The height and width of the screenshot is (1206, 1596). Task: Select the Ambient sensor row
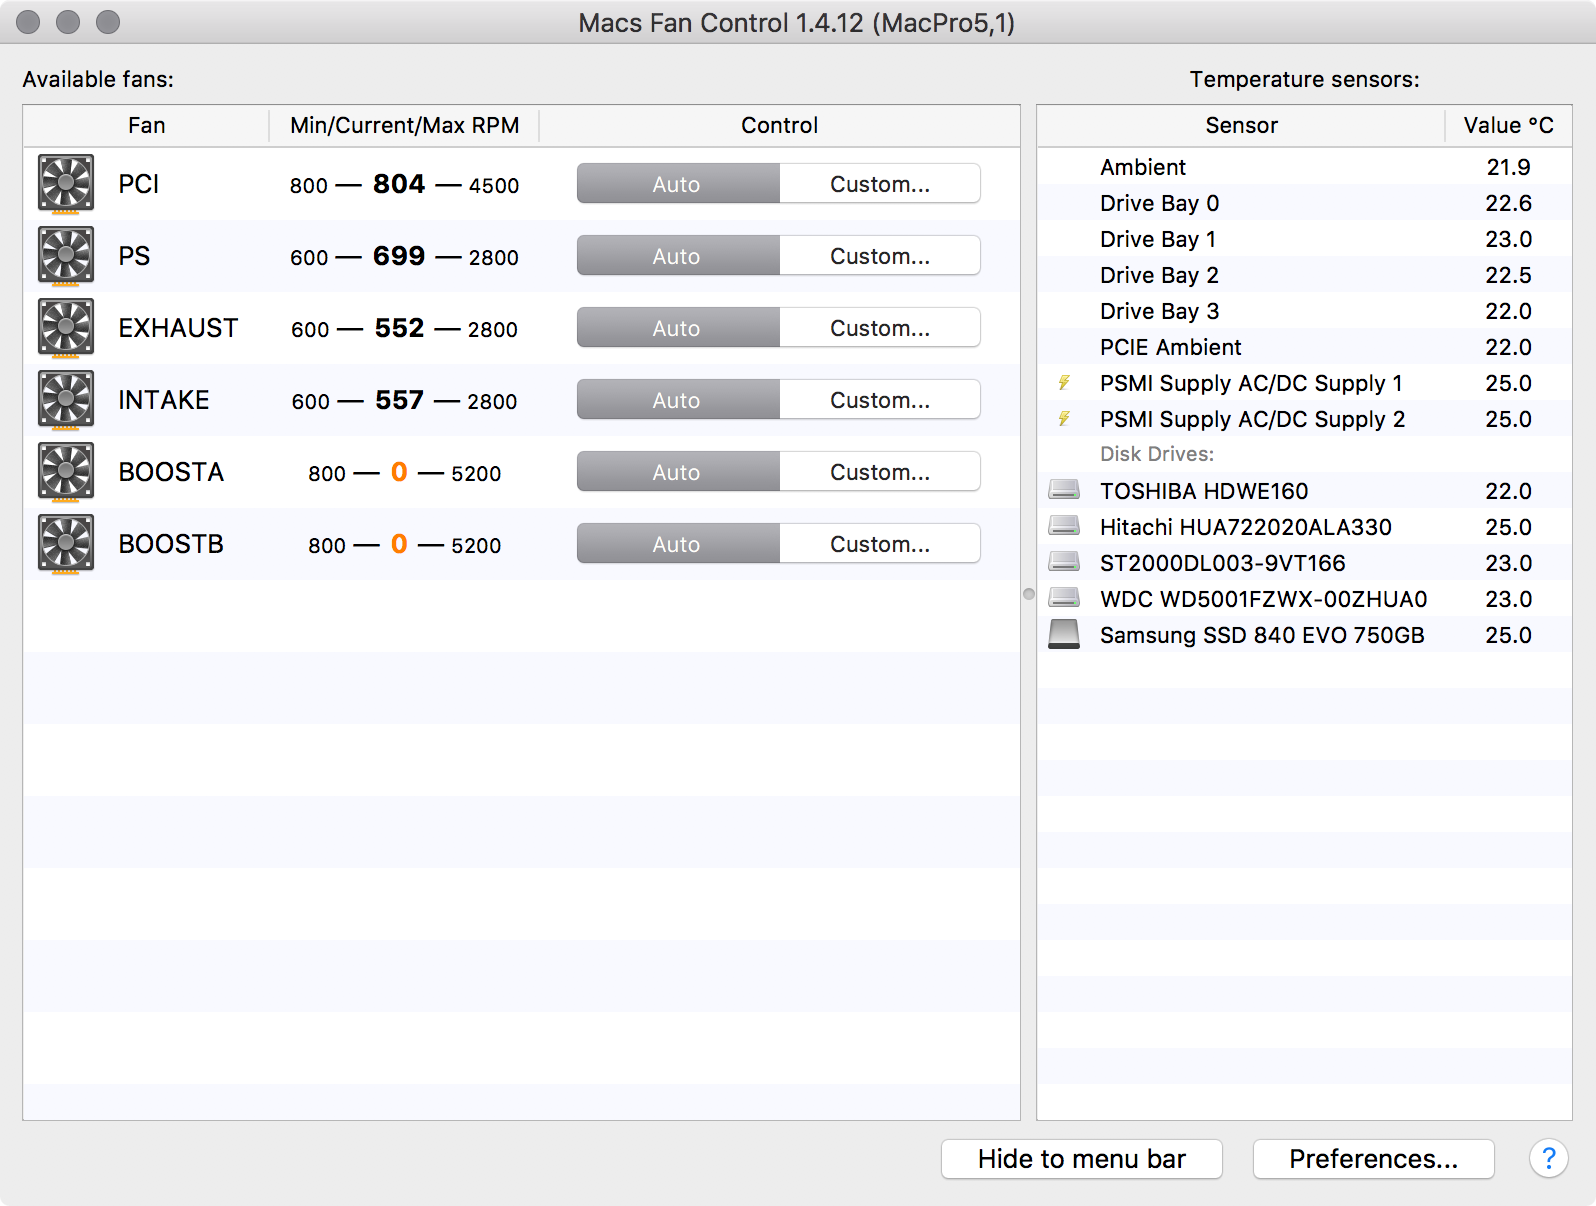(x=1305, y=167)
